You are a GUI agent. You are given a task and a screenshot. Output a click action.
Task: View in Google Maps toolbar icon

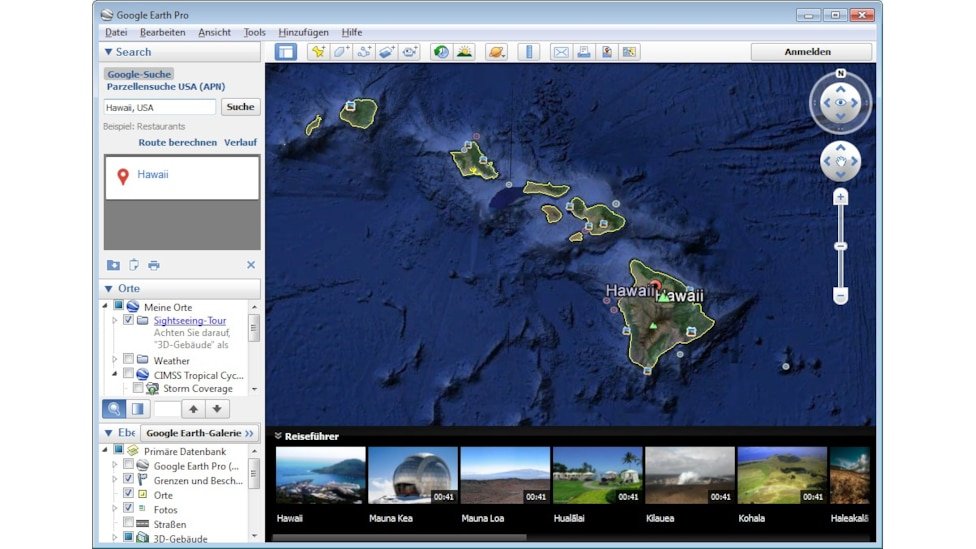[x=629, y=52]
